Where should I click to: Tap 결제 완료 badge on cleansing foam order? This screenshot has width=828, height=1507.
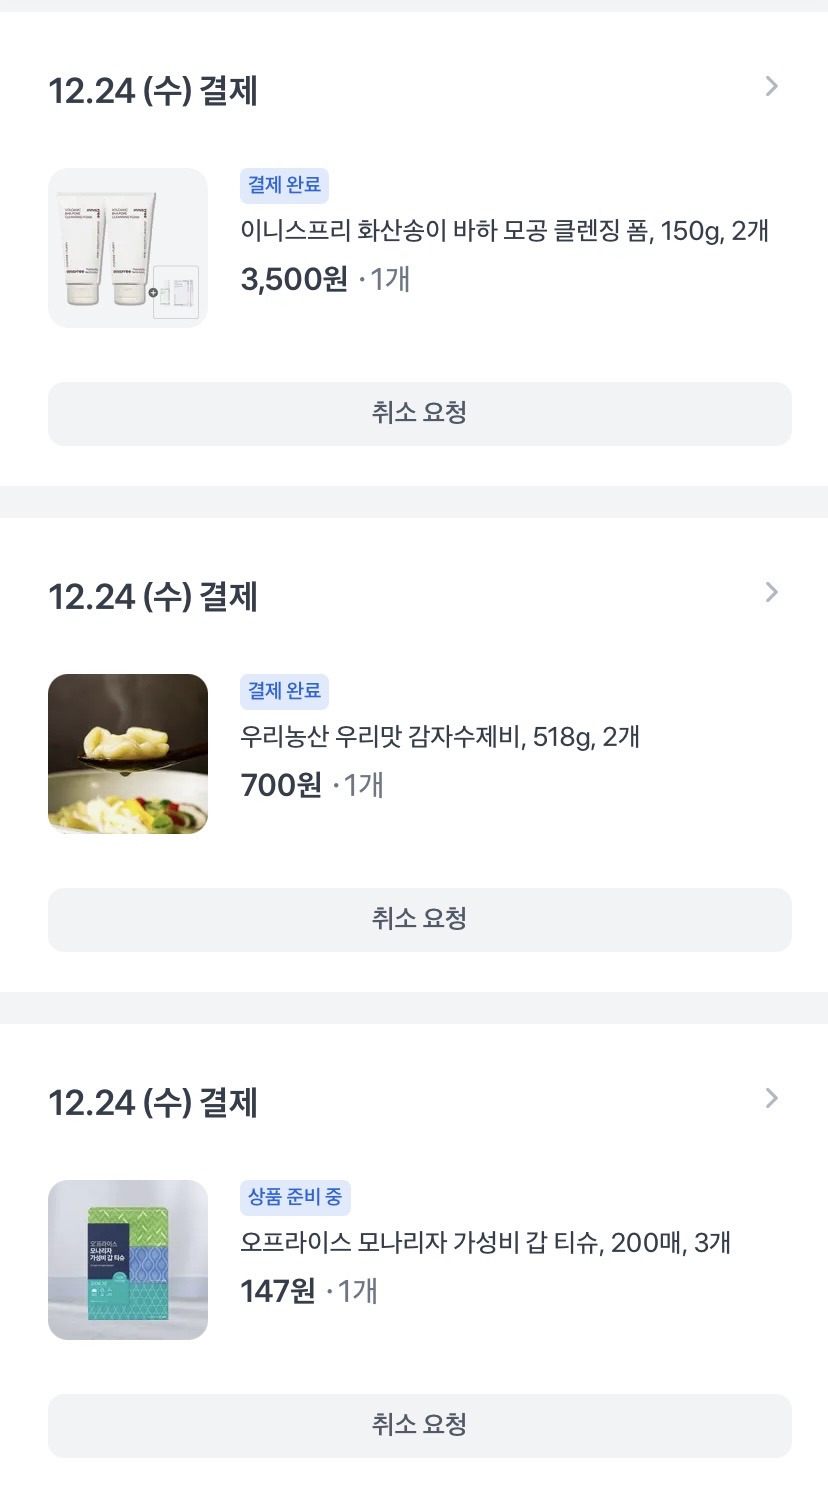coord(284,185)
